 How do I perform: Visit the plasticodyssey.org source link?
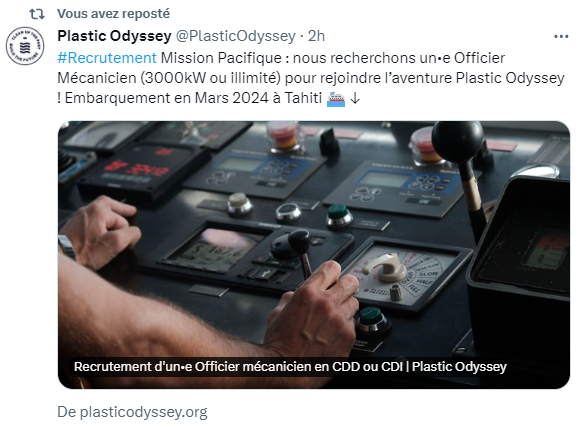click(x=132, y=412)
